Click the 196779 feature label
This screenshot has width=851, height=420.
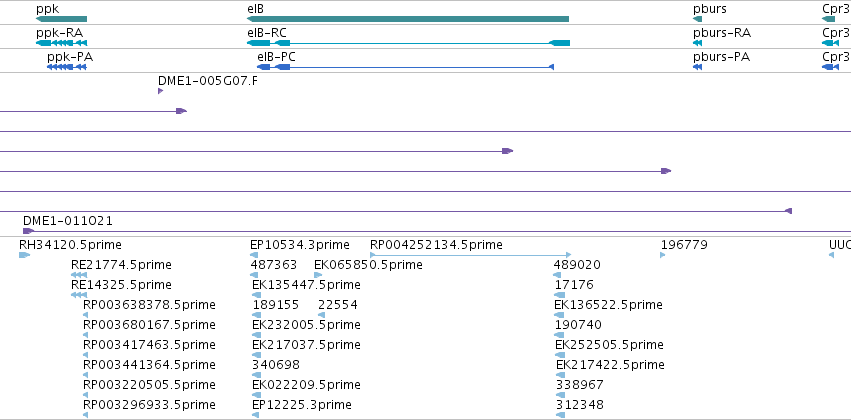tap(684, 245)
